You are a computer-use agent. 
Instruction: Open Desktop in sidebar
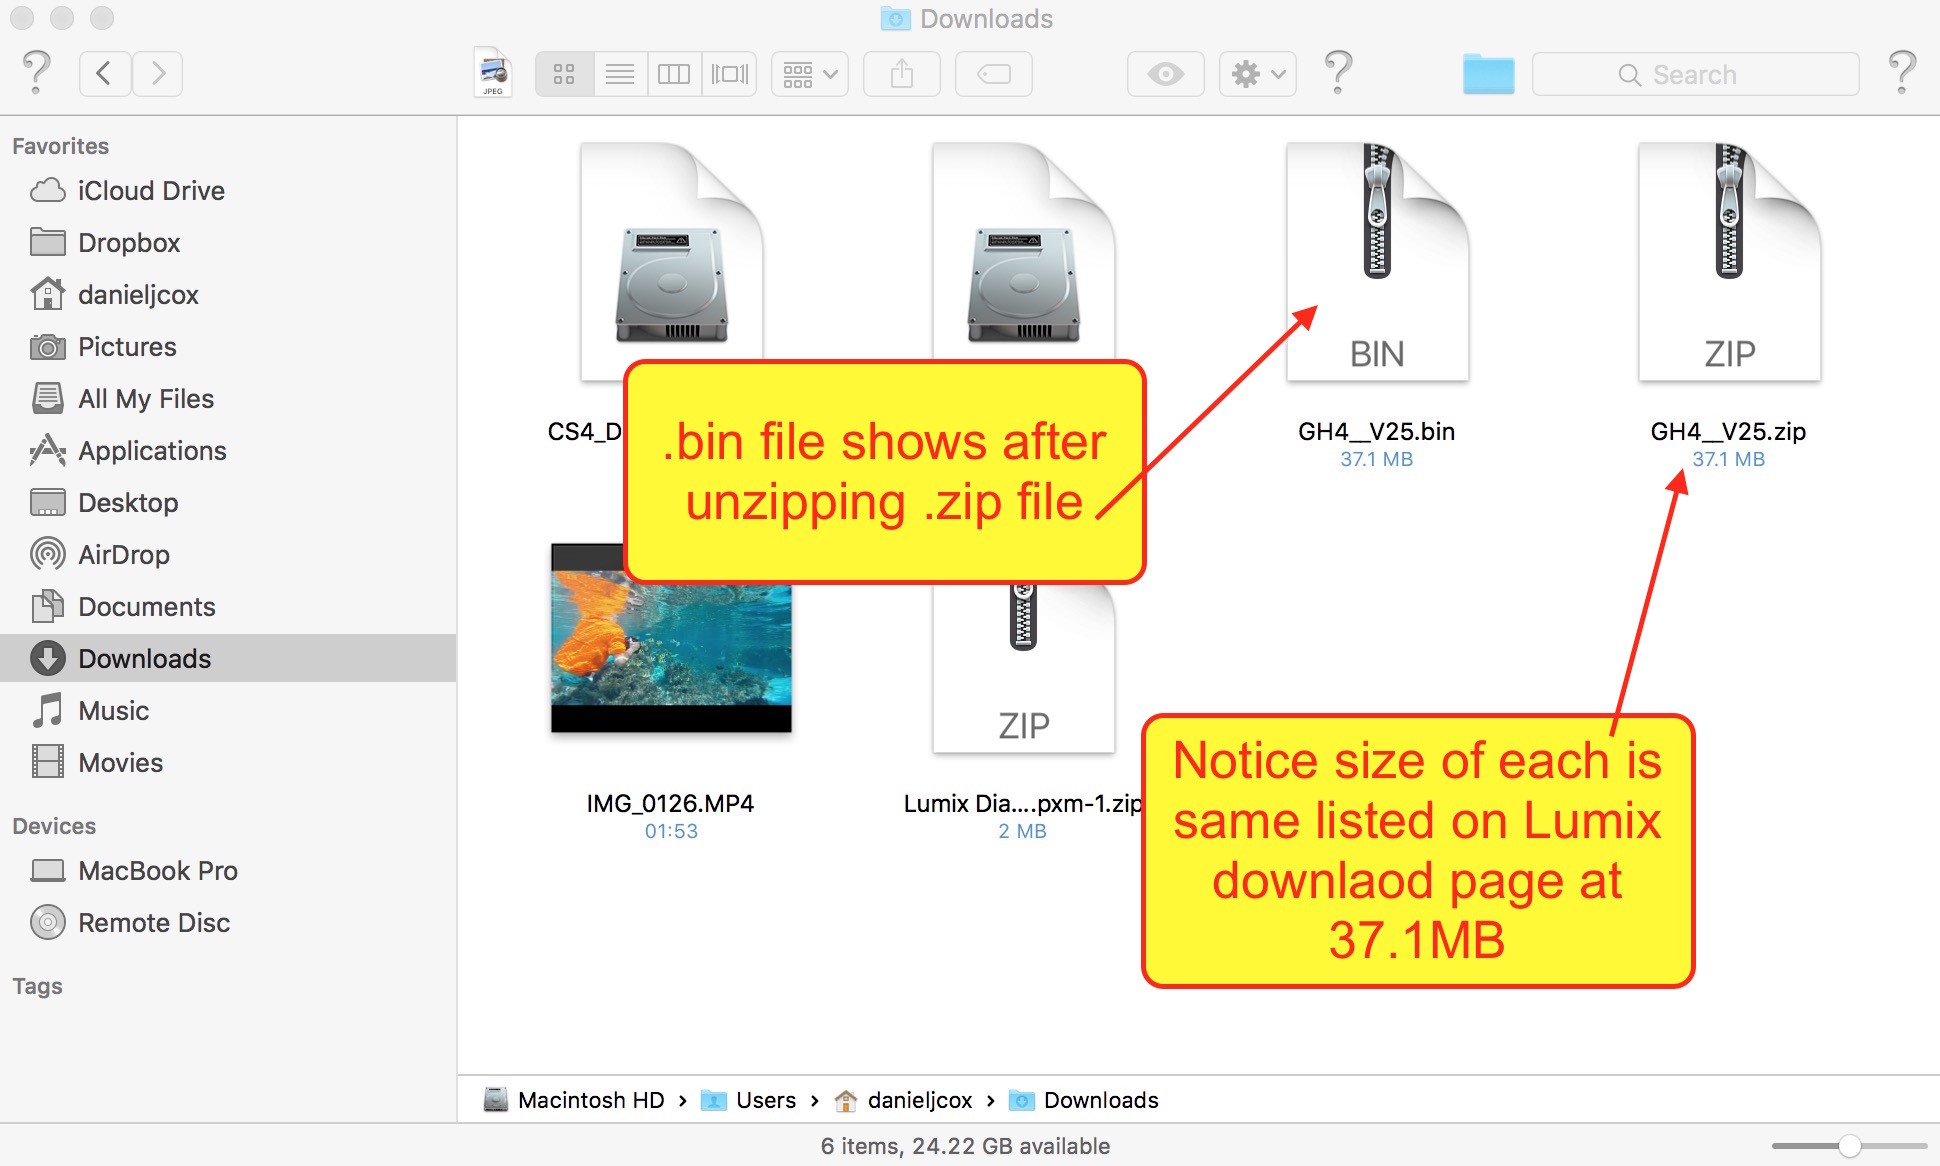click(x=228, y=502)
